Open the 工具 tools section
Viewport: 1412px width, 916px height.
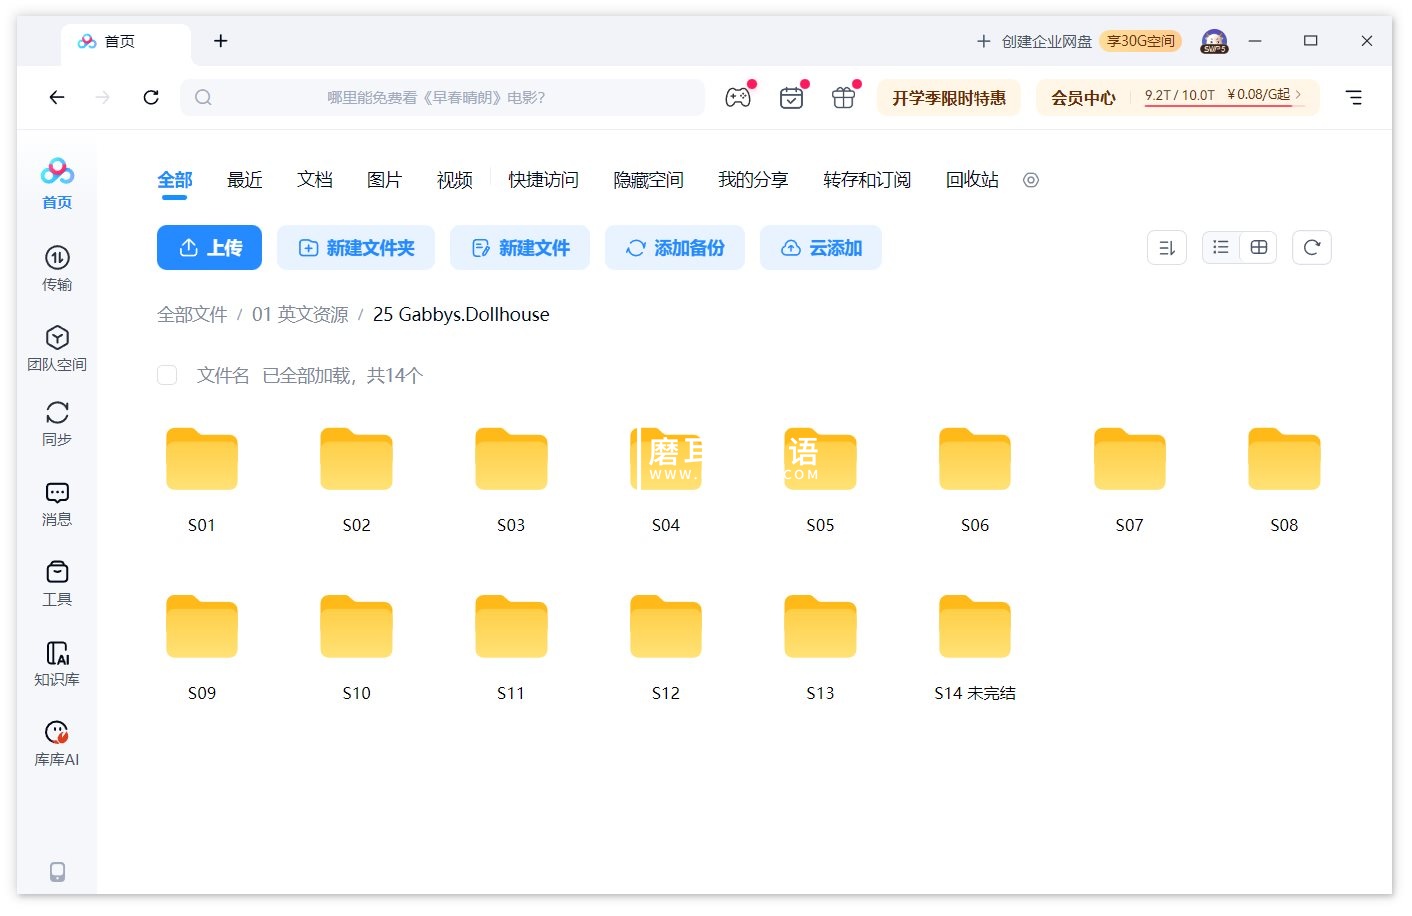[x=57, y=583]
